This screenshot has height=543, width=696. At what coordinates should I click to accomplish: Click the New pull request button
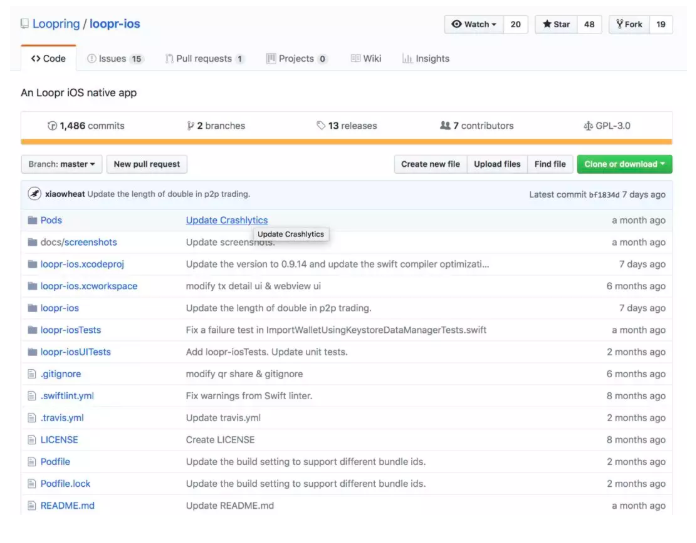click(147, 164)
